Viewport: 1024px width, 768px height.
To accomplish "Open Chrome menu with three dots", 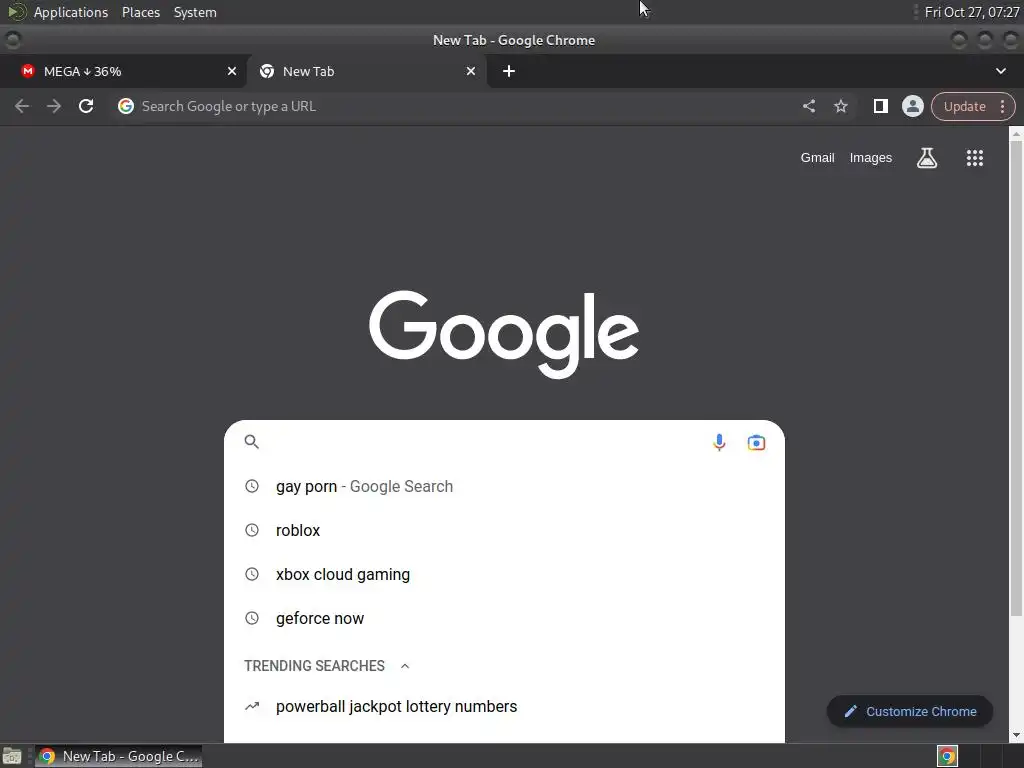I will [x=1002, y=106].
